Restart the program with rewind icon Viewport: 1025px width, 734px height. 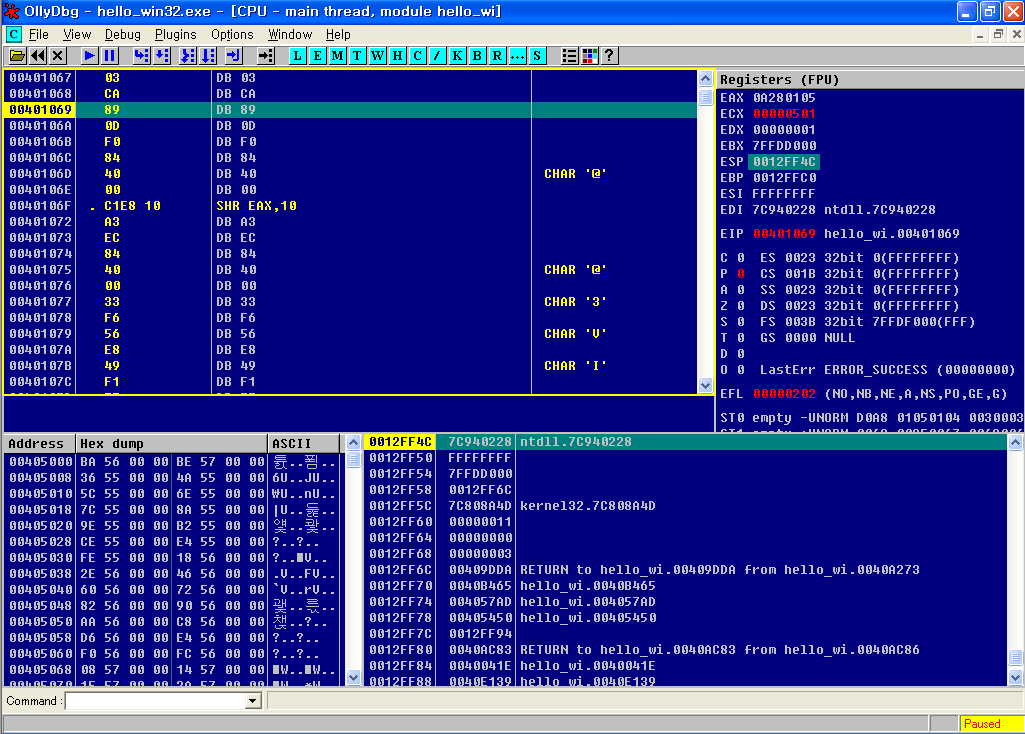(37, 56)
